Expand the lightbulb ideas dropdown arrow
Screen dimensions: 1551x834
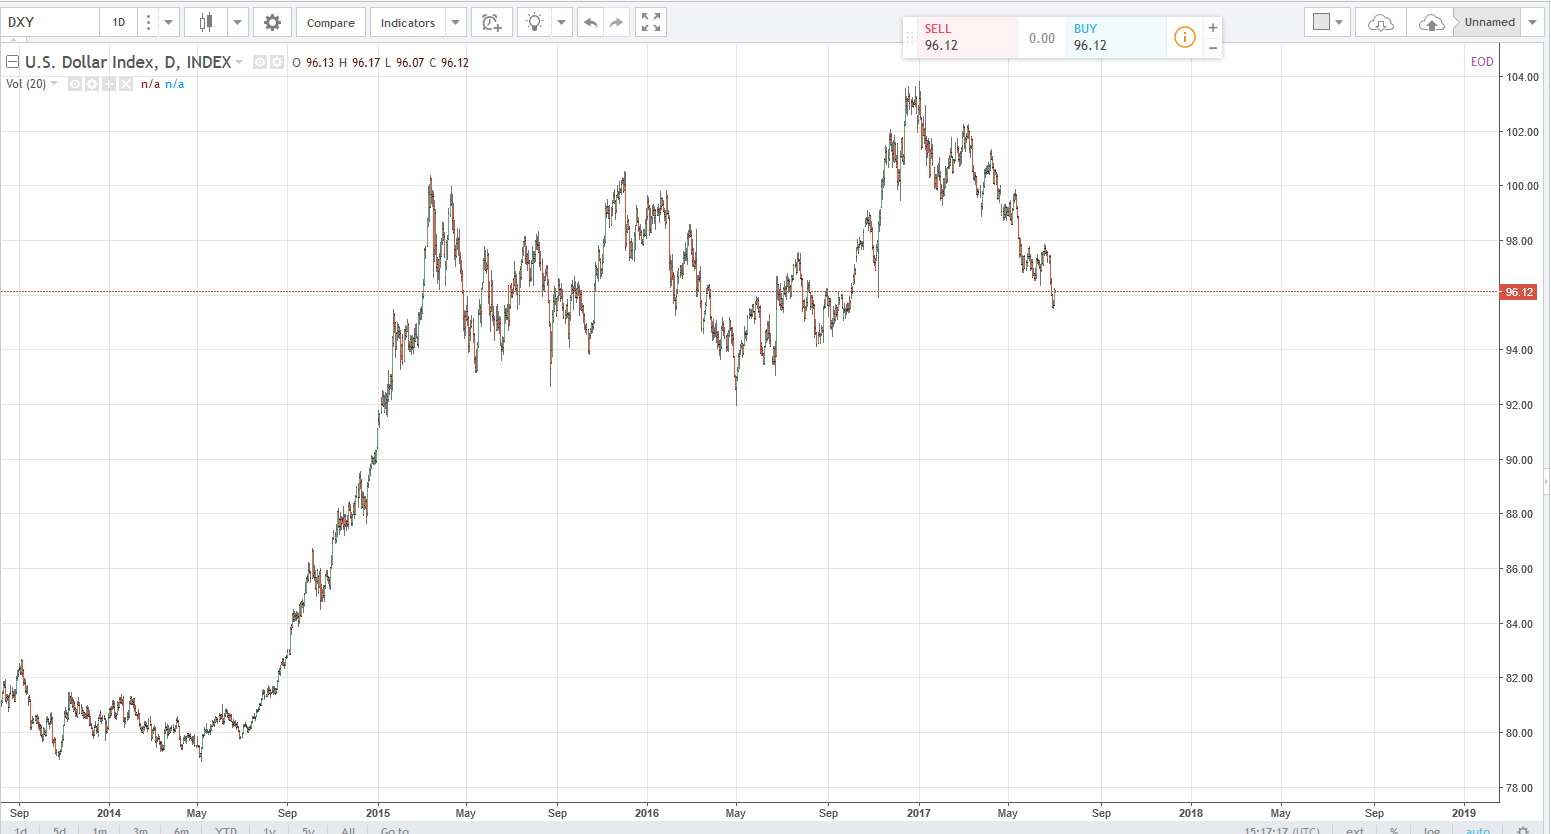(562, 22)
